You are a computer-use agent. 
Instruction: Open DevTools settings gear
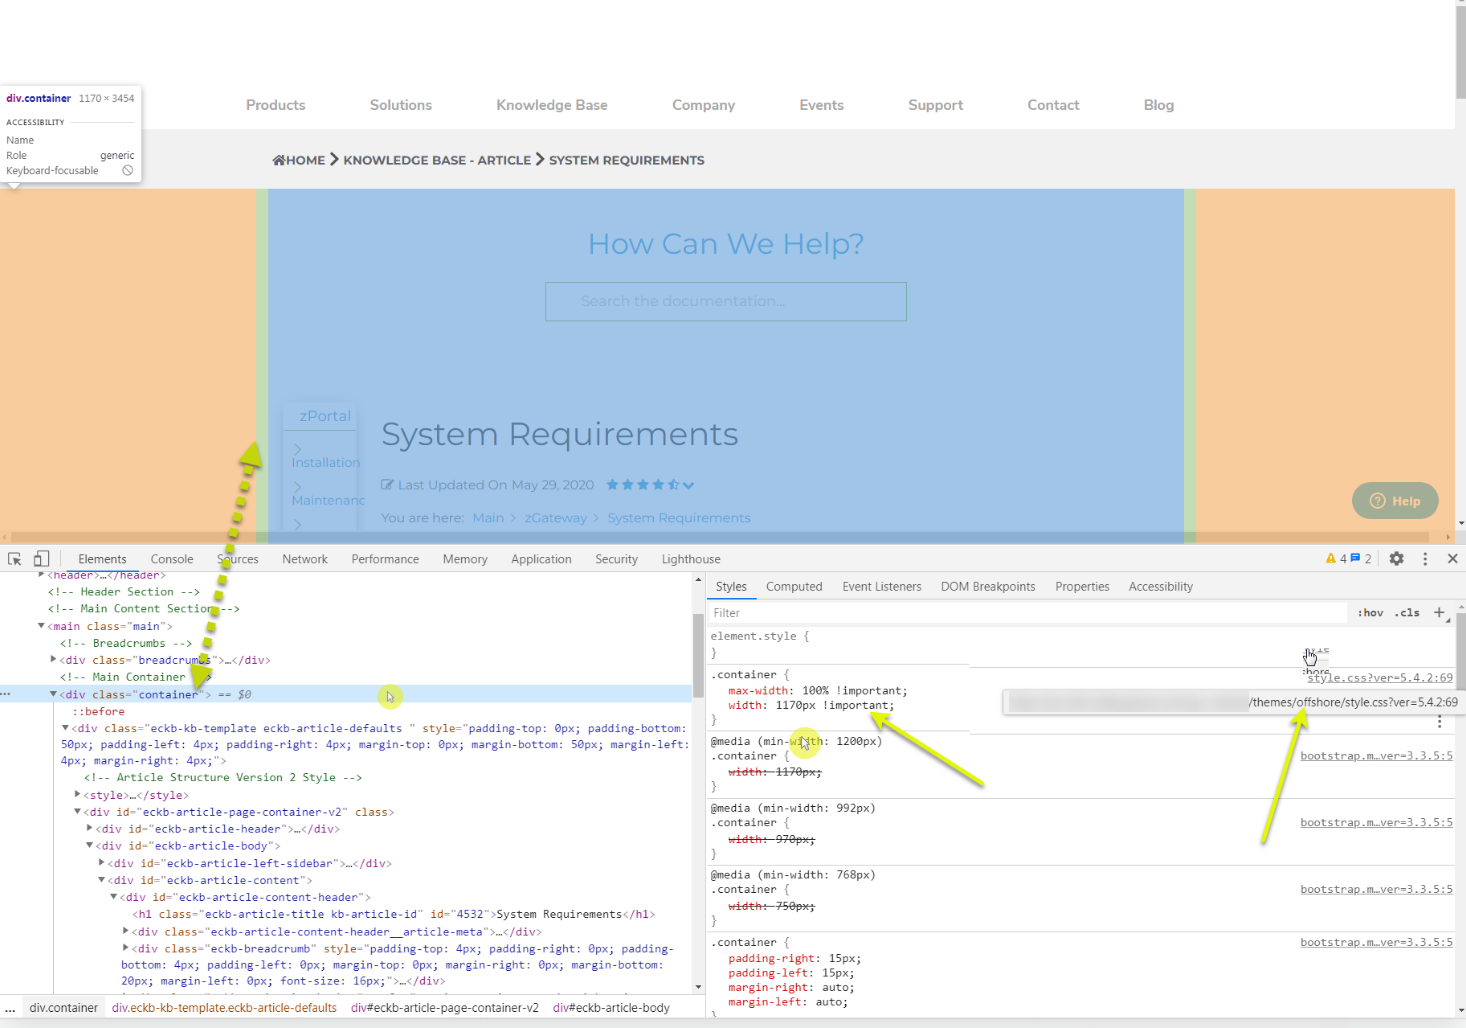(1397, 559)
